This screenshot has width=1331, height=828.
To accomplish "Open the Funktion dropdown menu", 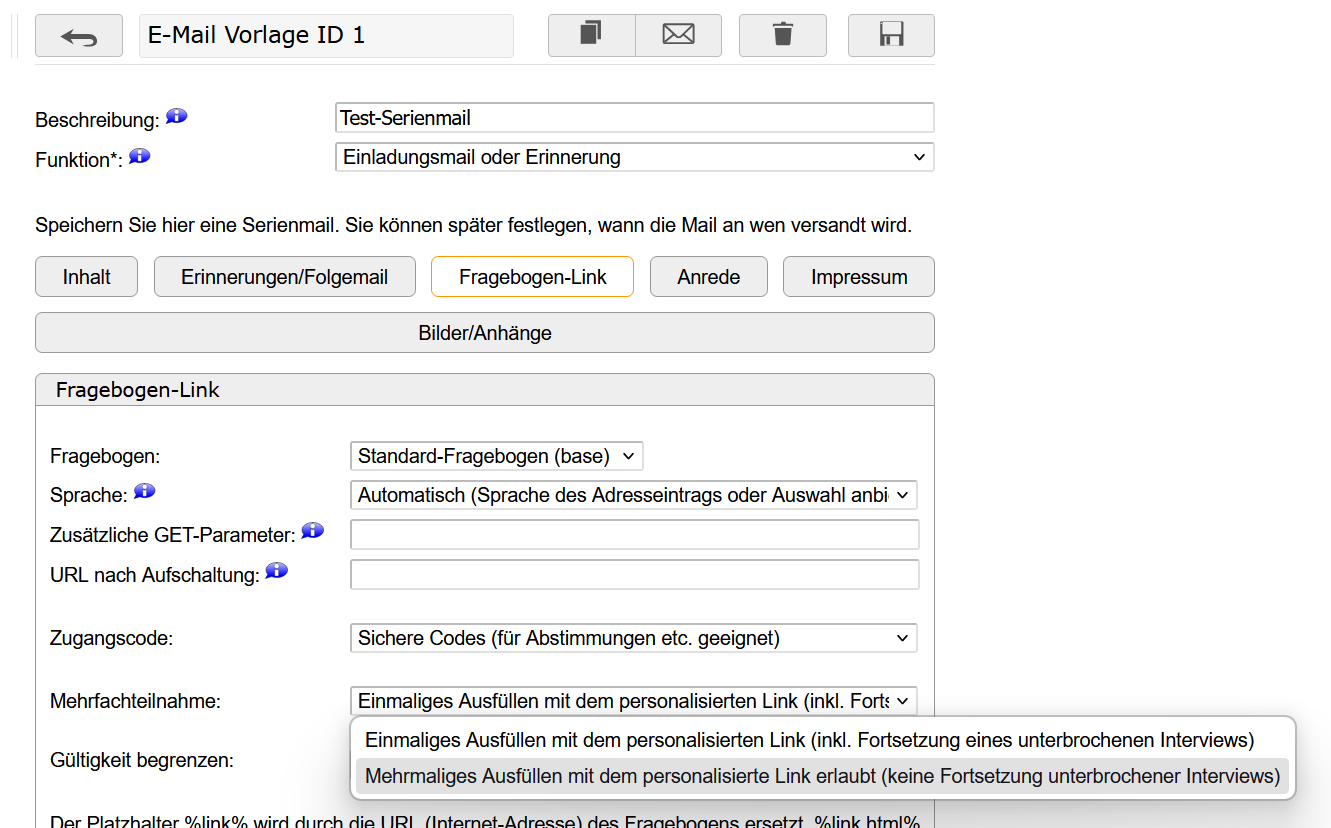I will [634, 156].
